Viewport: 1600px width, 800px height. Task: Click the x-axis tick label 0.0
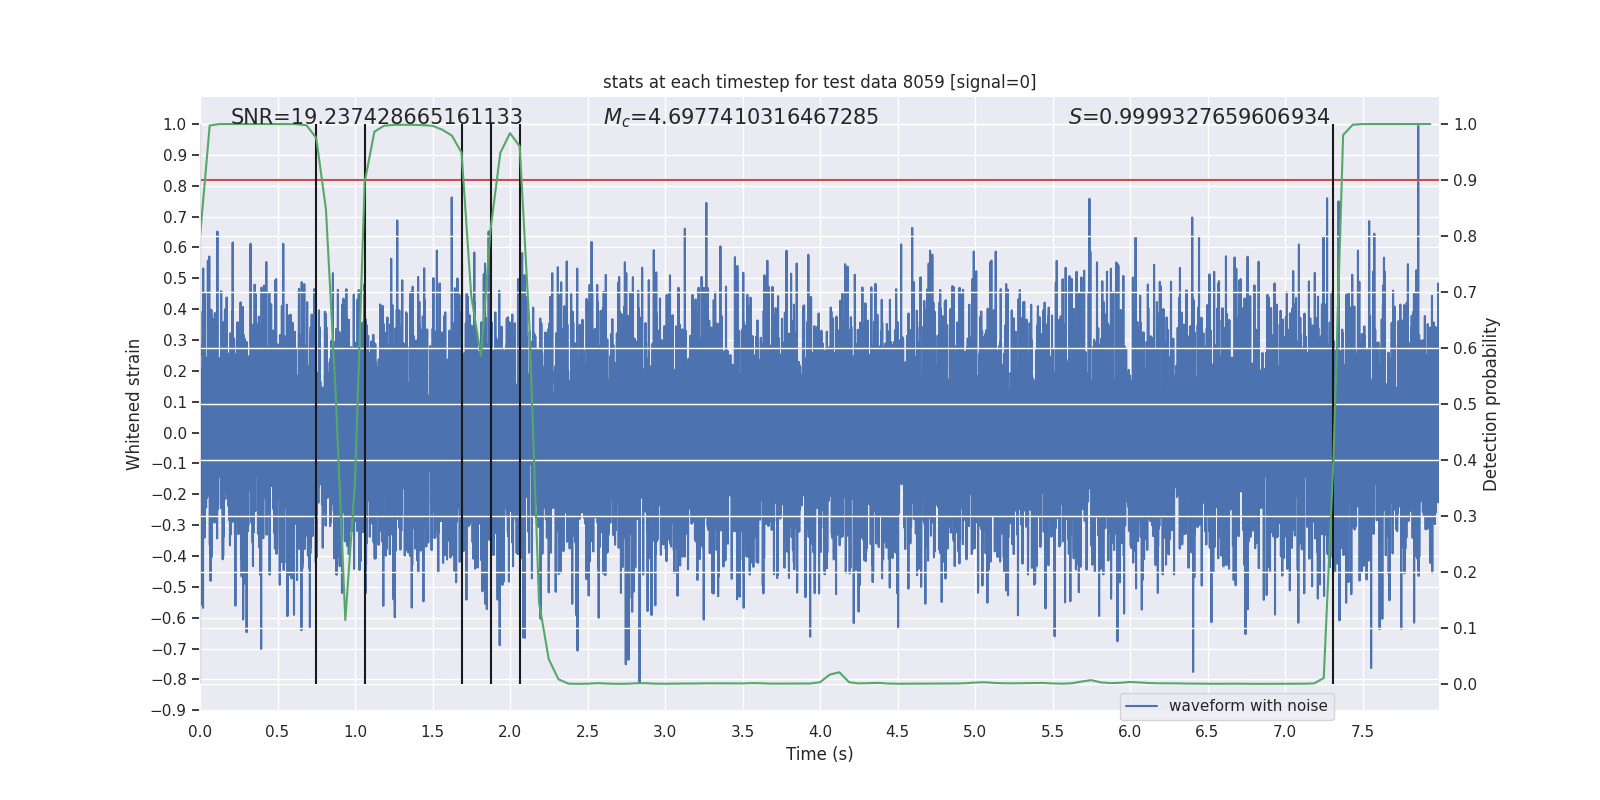click(200, 732)
